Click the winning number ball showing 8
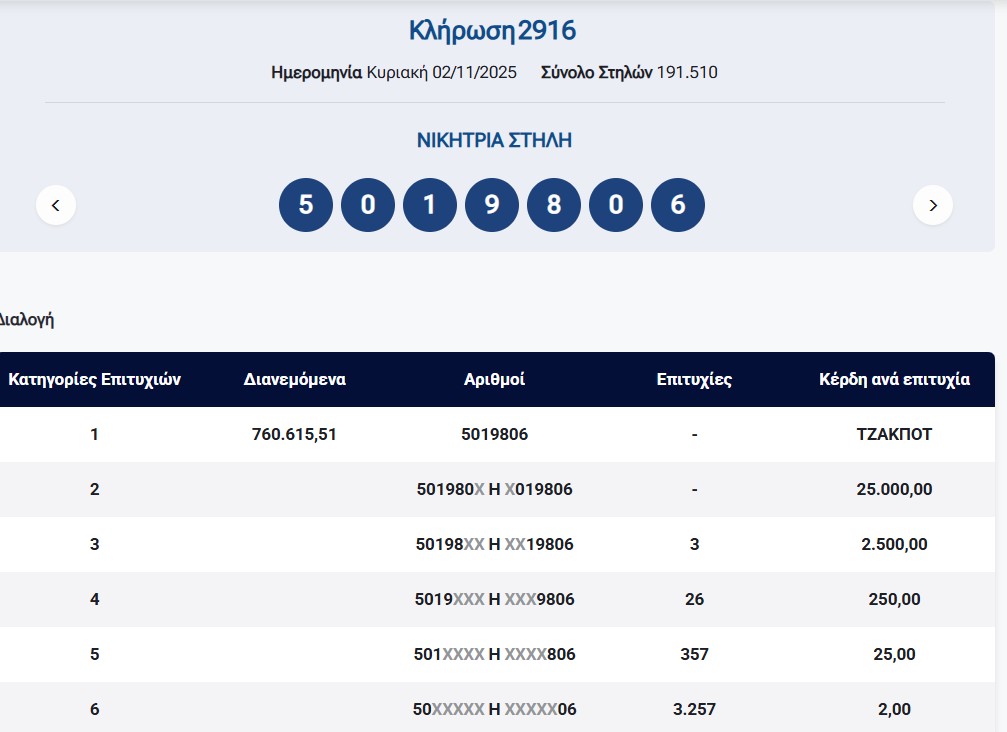 pyautogui.click(x=554, y=205)
